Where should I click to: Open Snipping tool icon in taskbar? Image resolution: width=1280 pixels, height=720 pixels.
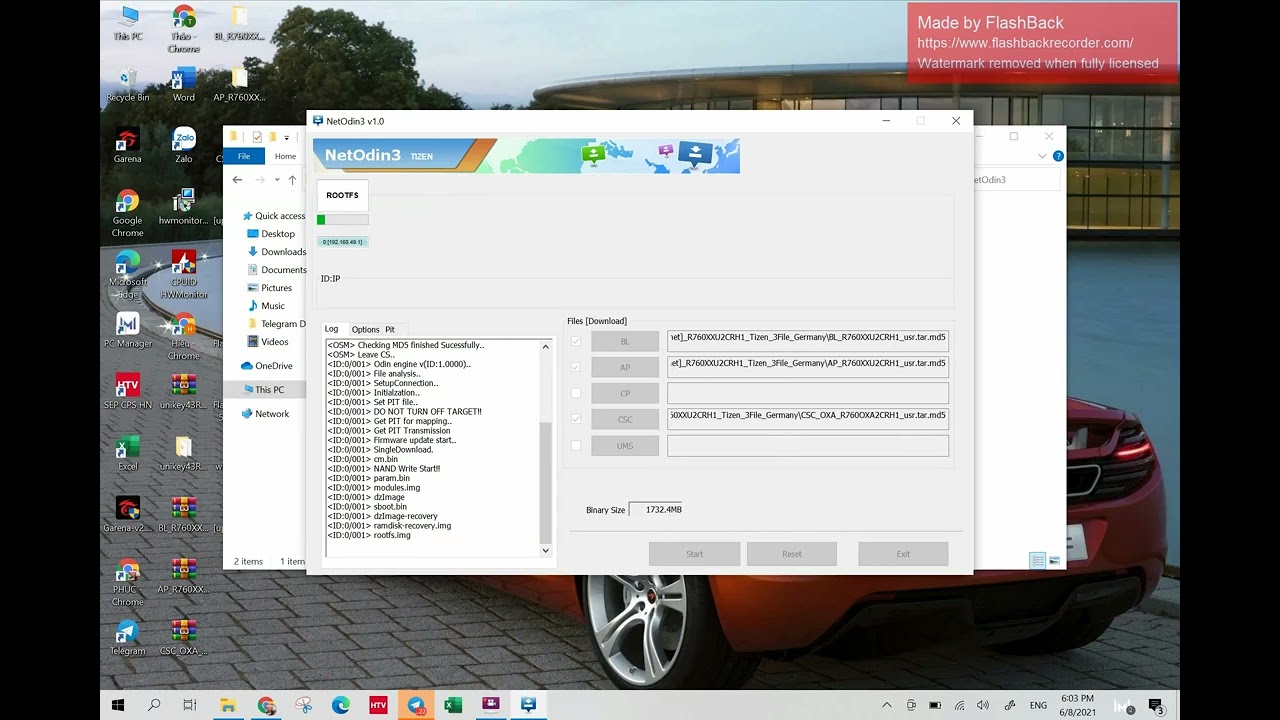(303, 705)
